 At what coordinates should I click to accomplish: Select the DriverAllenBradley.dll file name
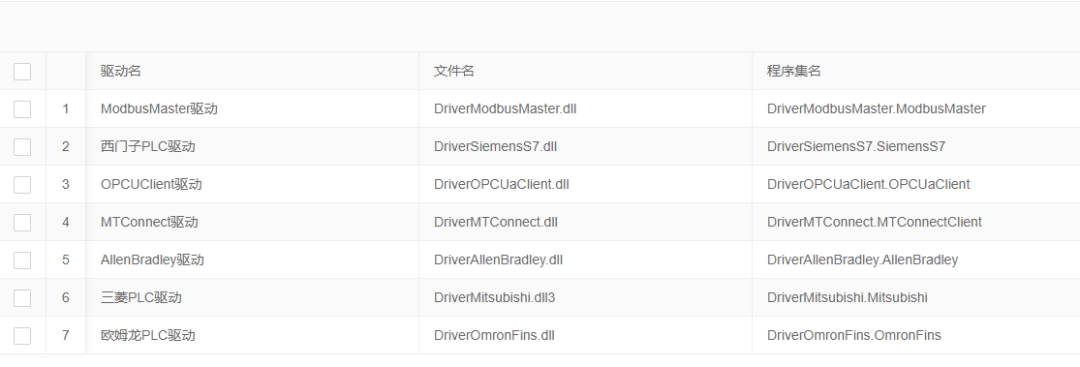498,260
